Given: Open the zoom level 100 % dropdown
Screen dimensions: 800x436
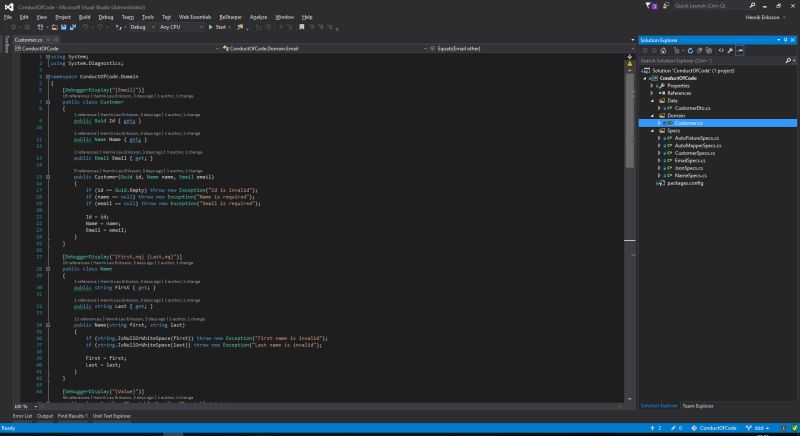Looking at the screenshot, I should coord(25,406).
